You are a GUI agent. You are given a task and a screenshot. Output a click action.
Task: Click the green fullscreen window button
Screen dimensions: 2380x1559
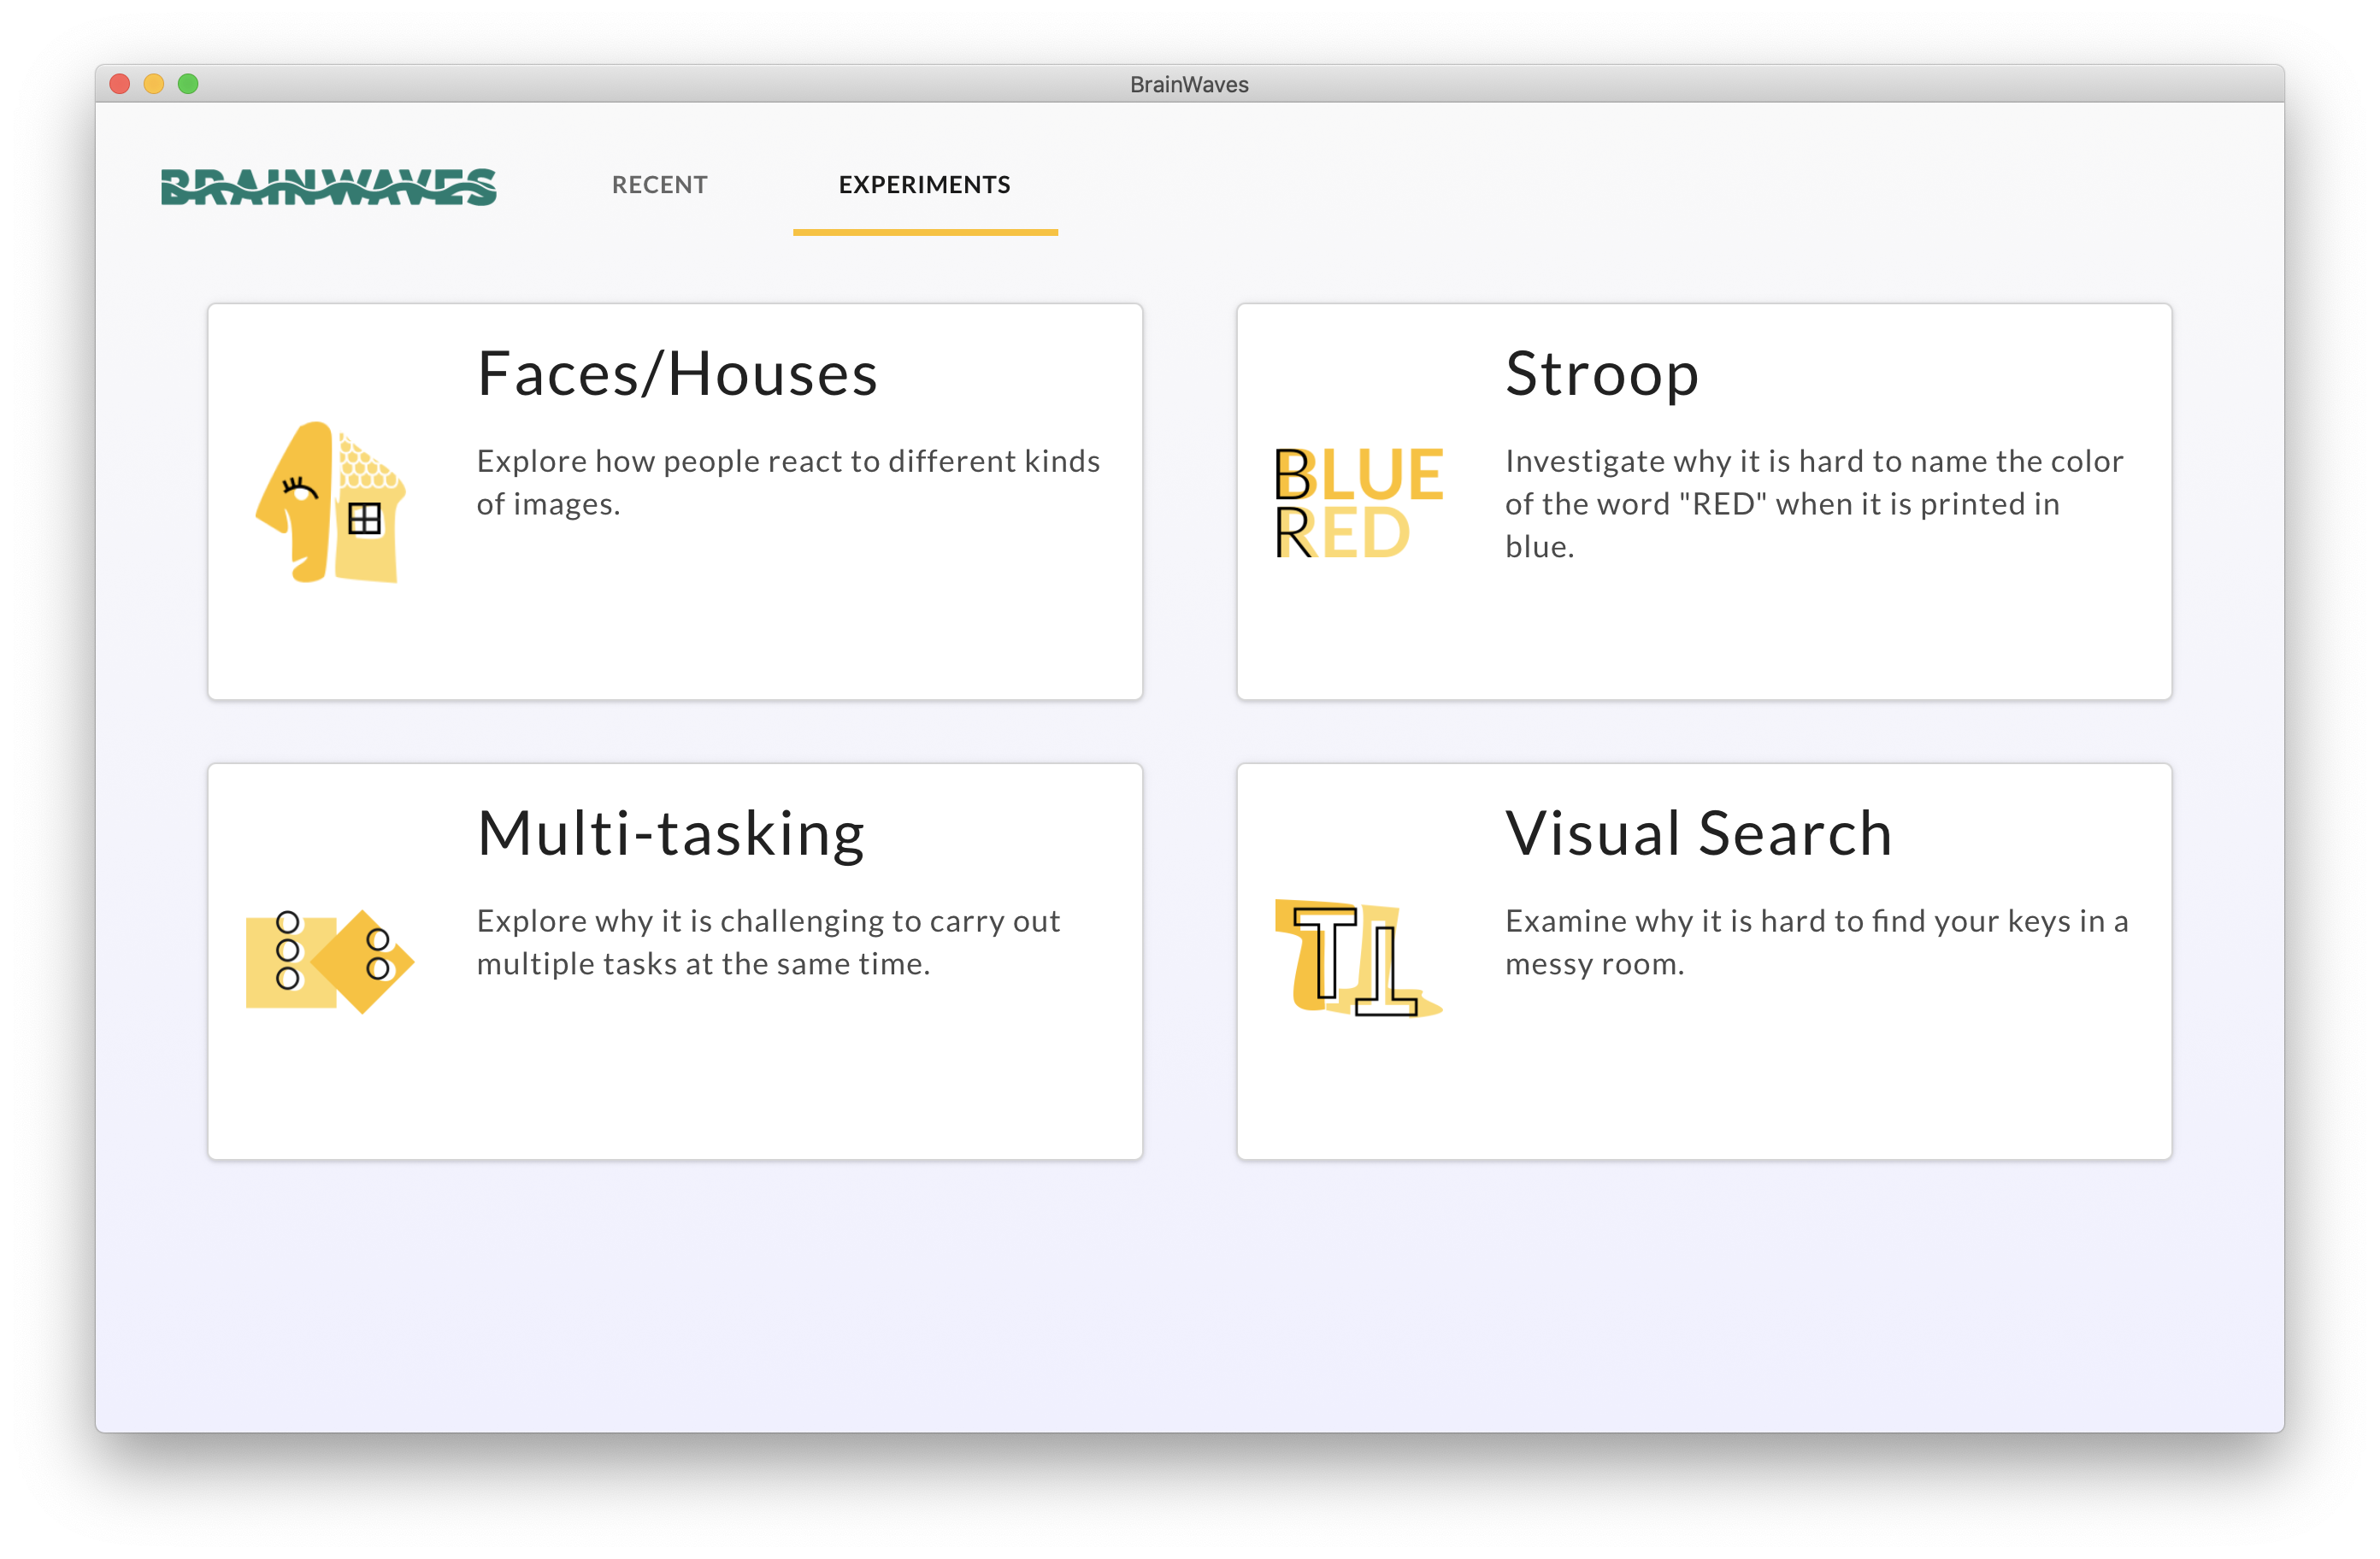click(x=188, y=84)
